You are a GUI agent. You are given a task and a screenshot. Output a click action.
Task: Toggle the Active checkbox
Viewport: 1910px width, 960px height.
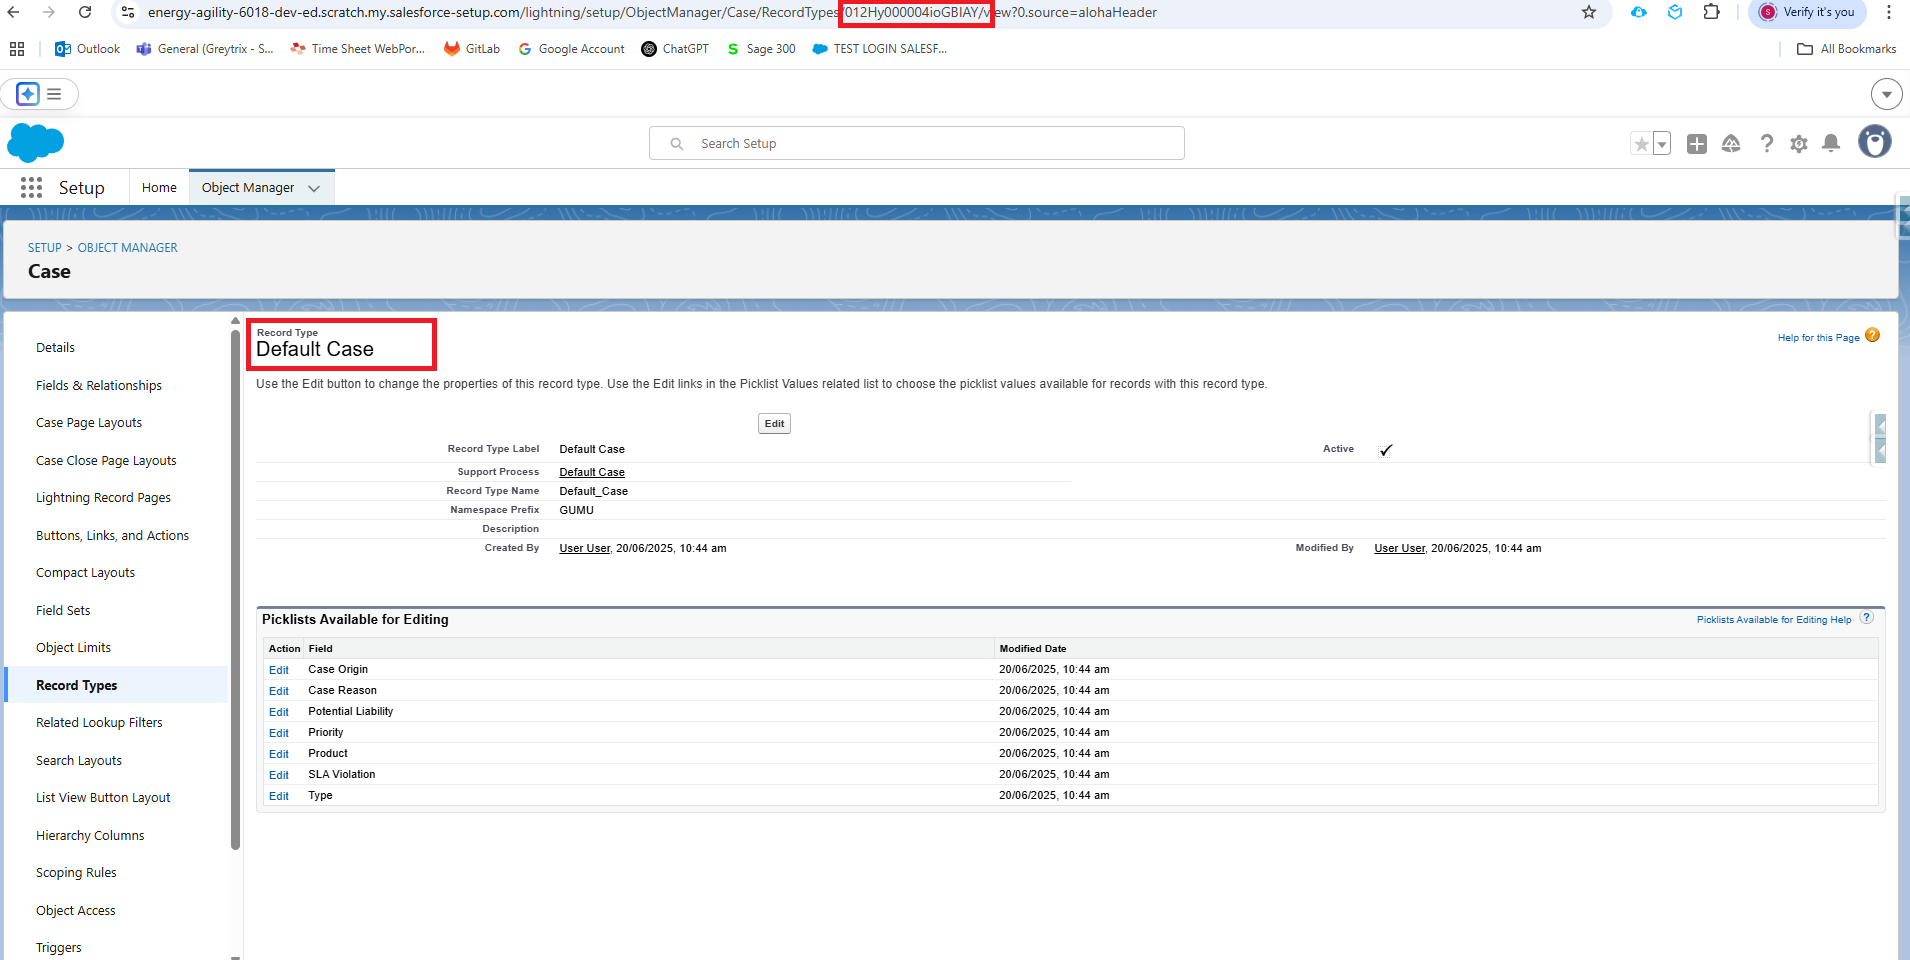[x=1385, y=450]
